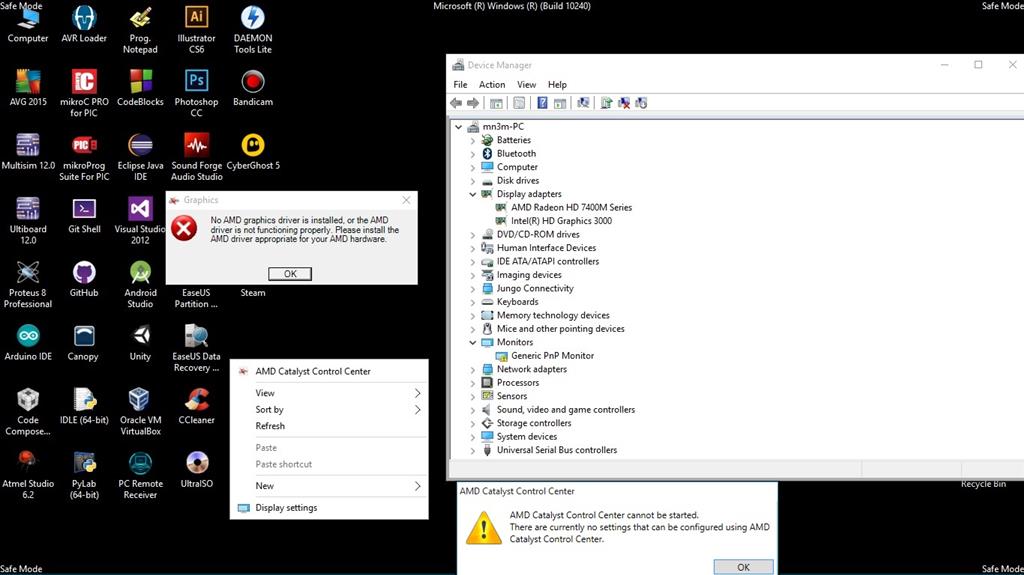The height and width of the screenshot is (575, 1024).
Task: Open the Action menu in Device Manager
Action: (x=492, y=84)
